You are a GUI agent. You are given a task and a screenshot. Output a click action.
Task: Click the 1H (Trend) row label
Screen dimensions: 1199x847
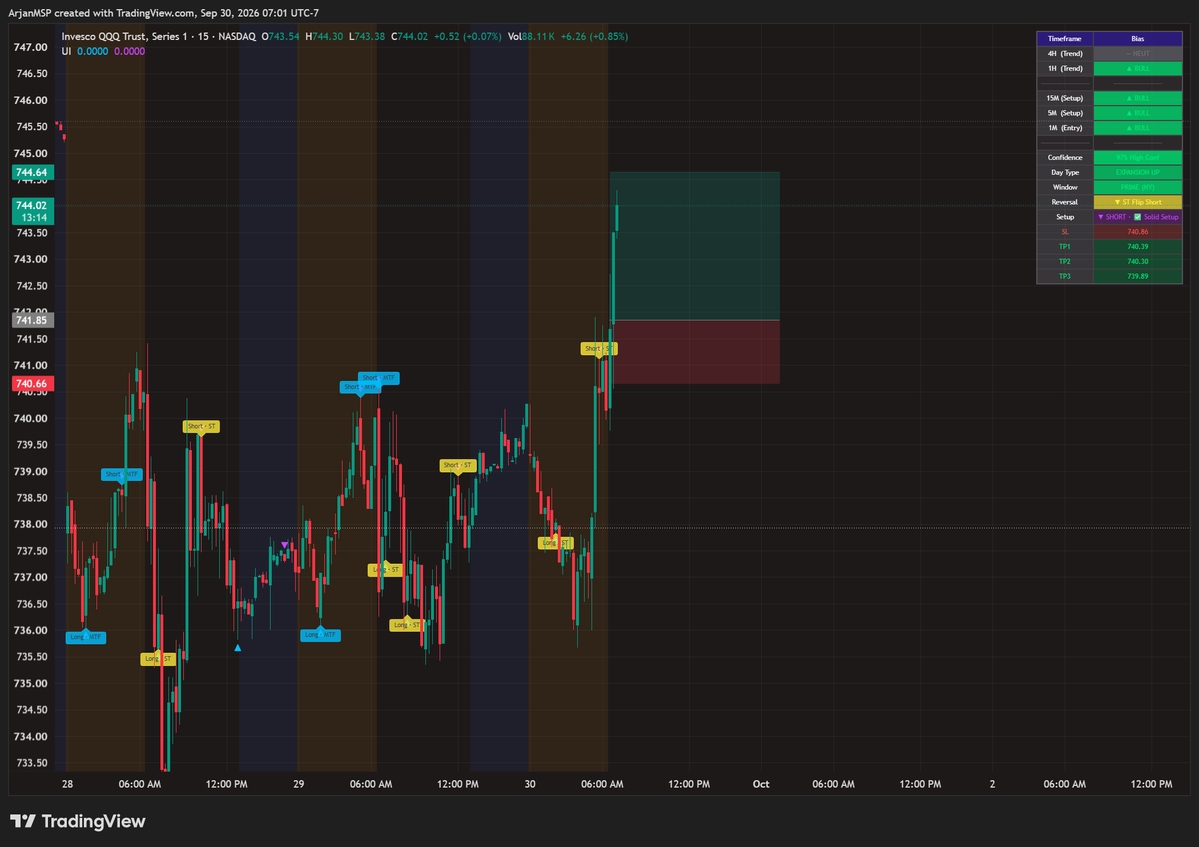pyautogui.click(x=1064, y=69)
